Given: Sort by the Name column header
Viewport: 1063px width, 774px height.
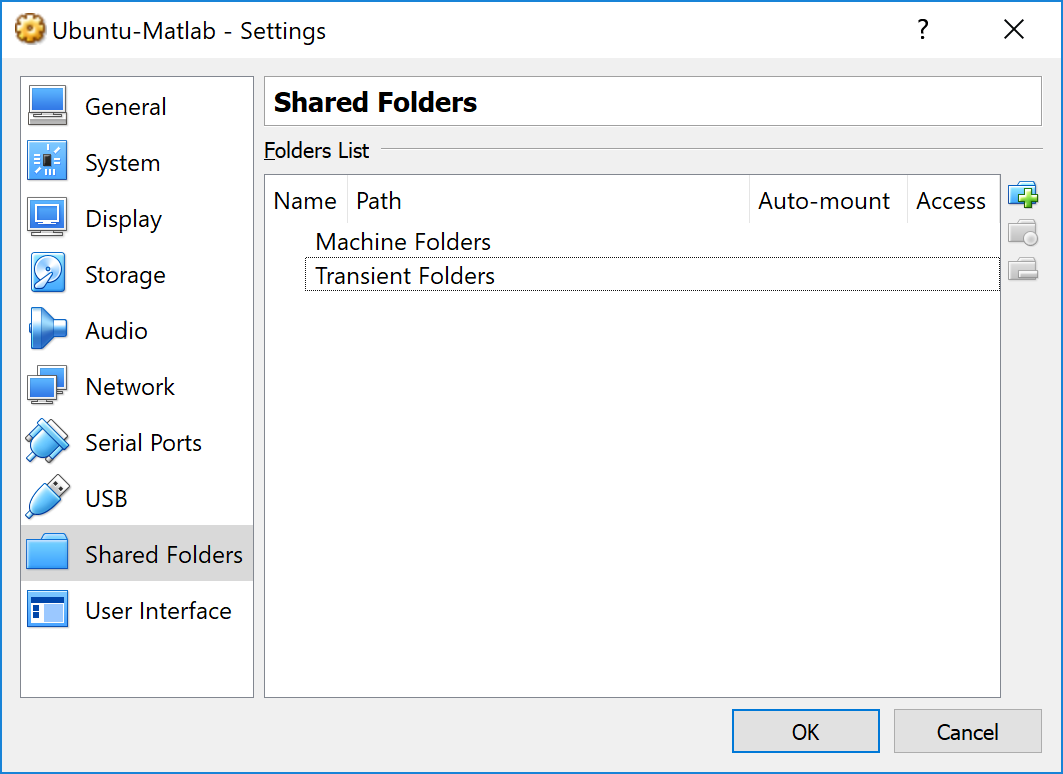Looking at the screenshot, I should [x=306, y=201].
